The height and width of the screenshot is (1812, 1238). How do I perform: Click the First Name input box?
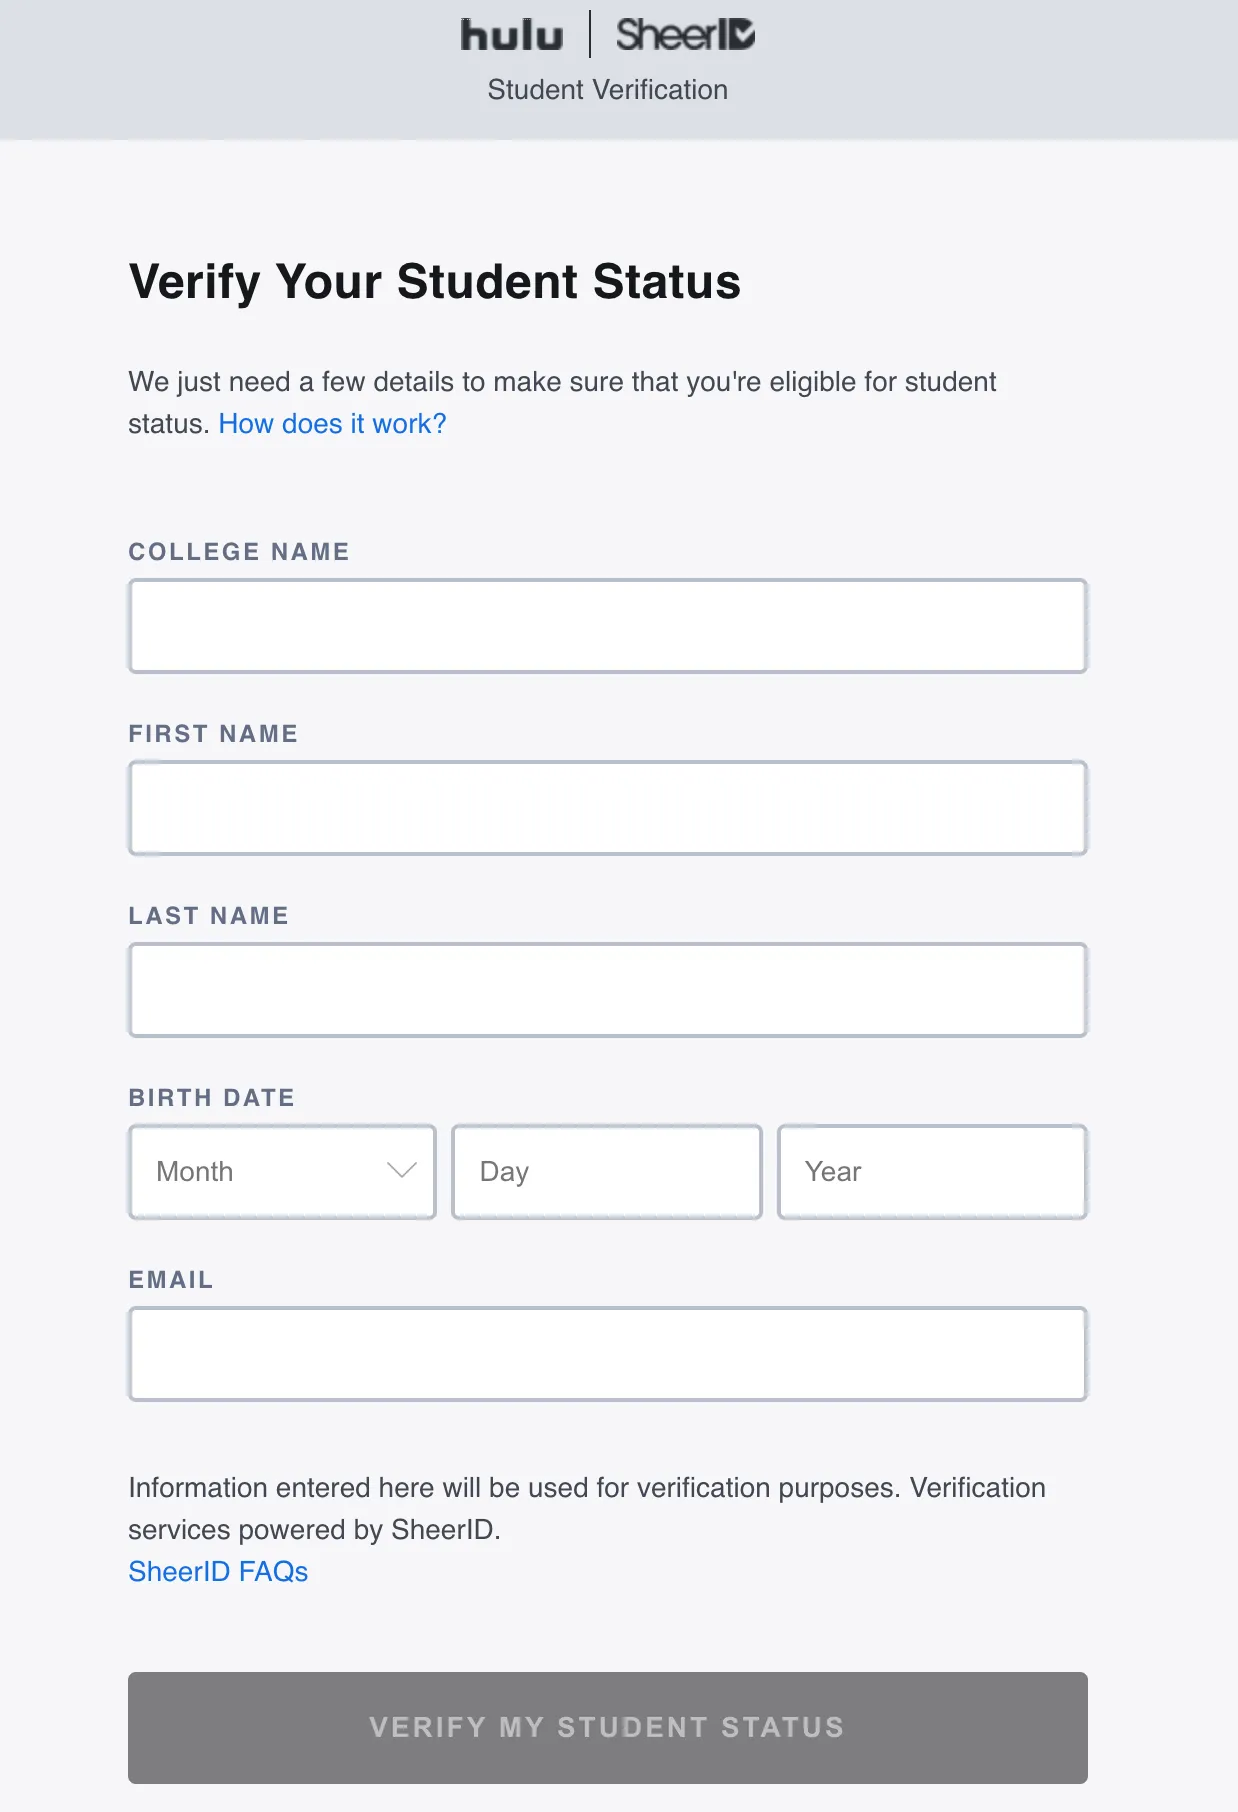[x=607, y=806]
